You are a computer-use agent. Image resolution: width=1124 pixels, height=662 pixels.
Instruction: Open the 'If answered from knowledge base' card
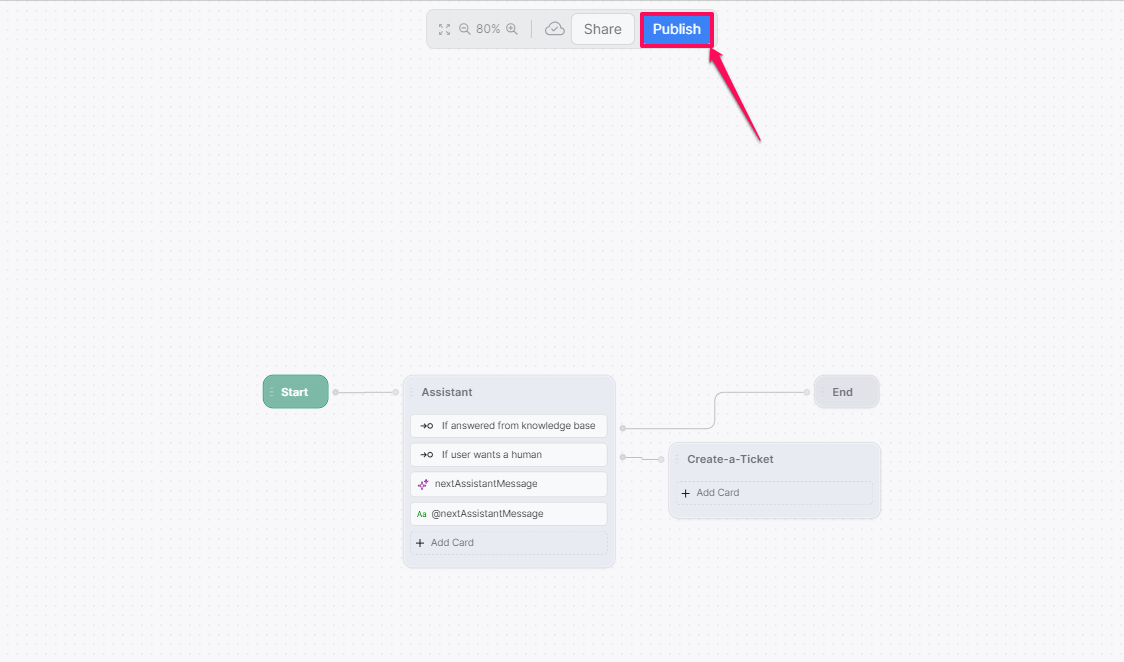(x=509, y=426)
